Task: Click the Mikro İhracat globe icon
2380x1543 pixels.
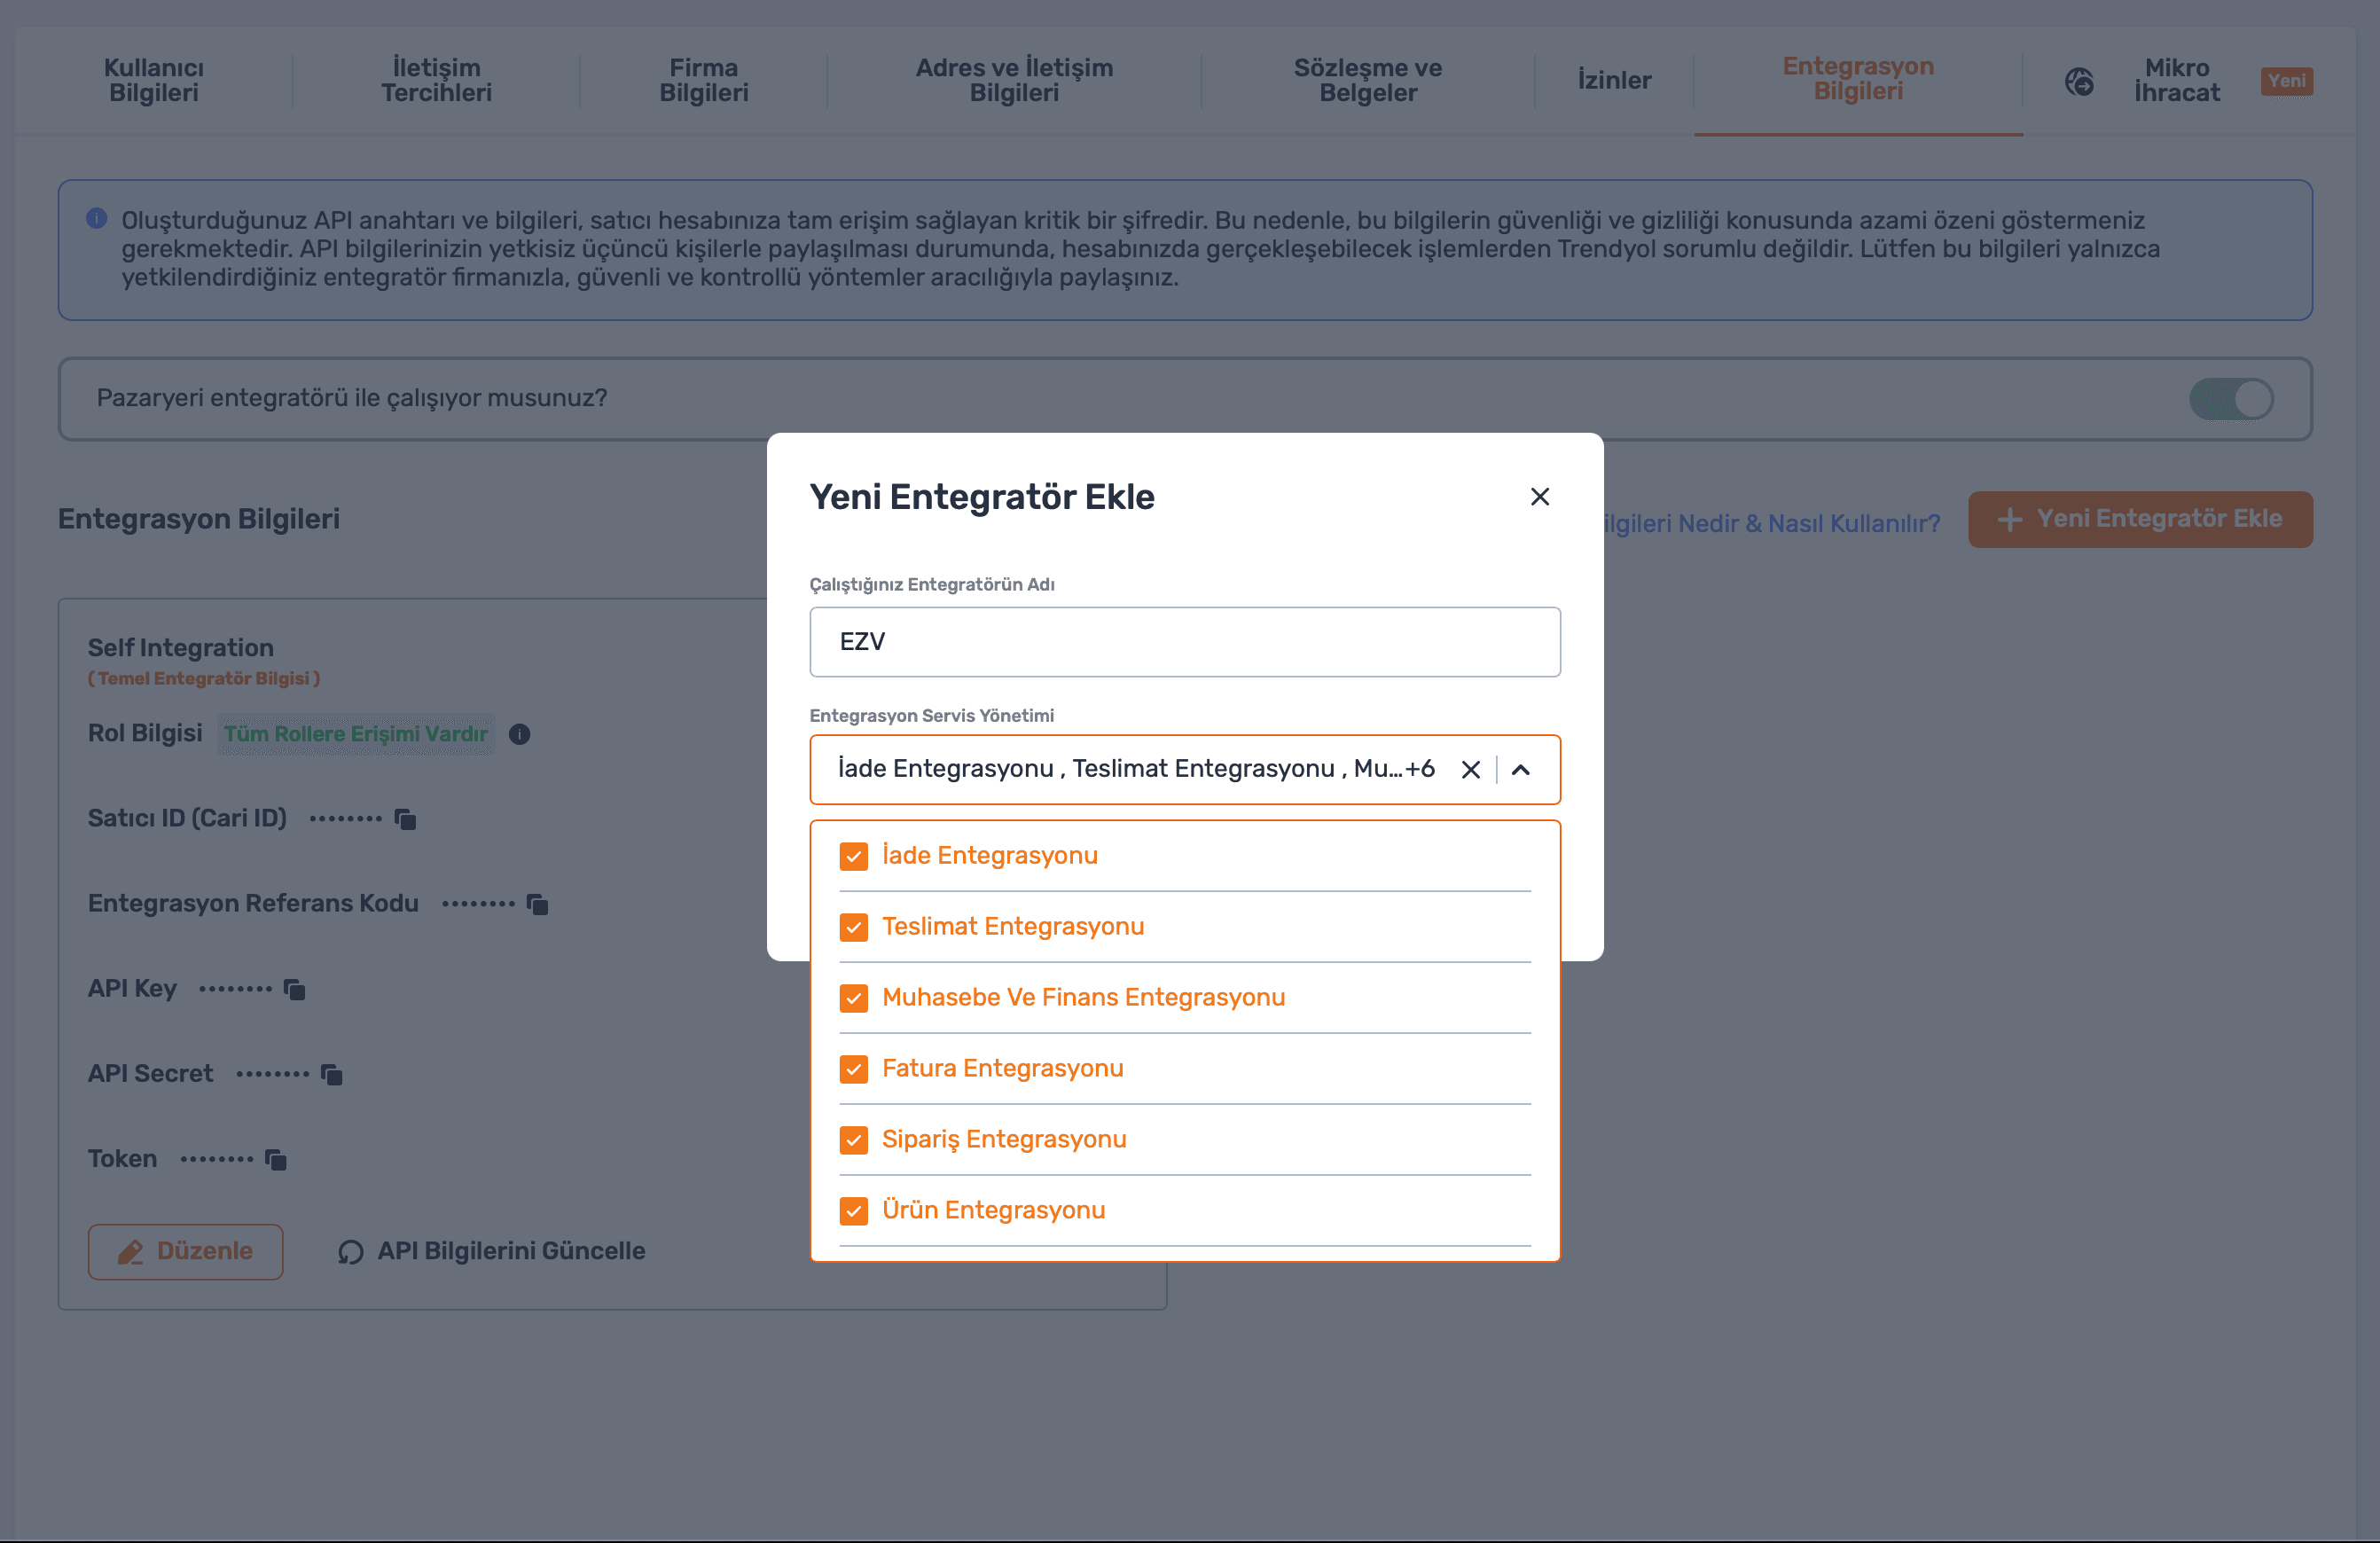Action: (x=2079, y=81)
